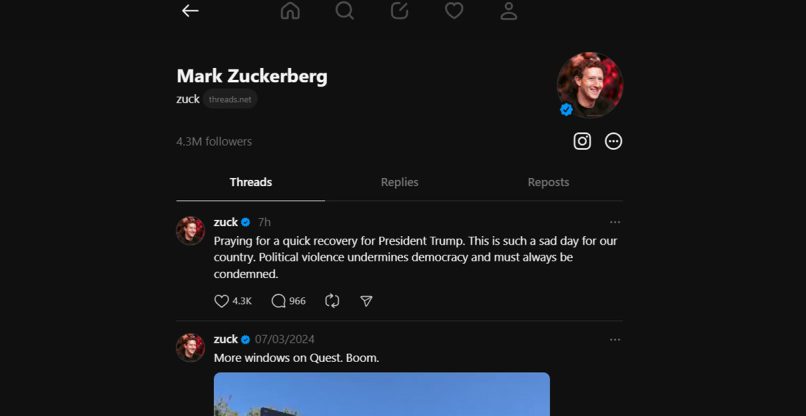Switch to the Reposts tab
This screenshot has width=806, height=416.
pyautogui.click(x=548, y=182)
